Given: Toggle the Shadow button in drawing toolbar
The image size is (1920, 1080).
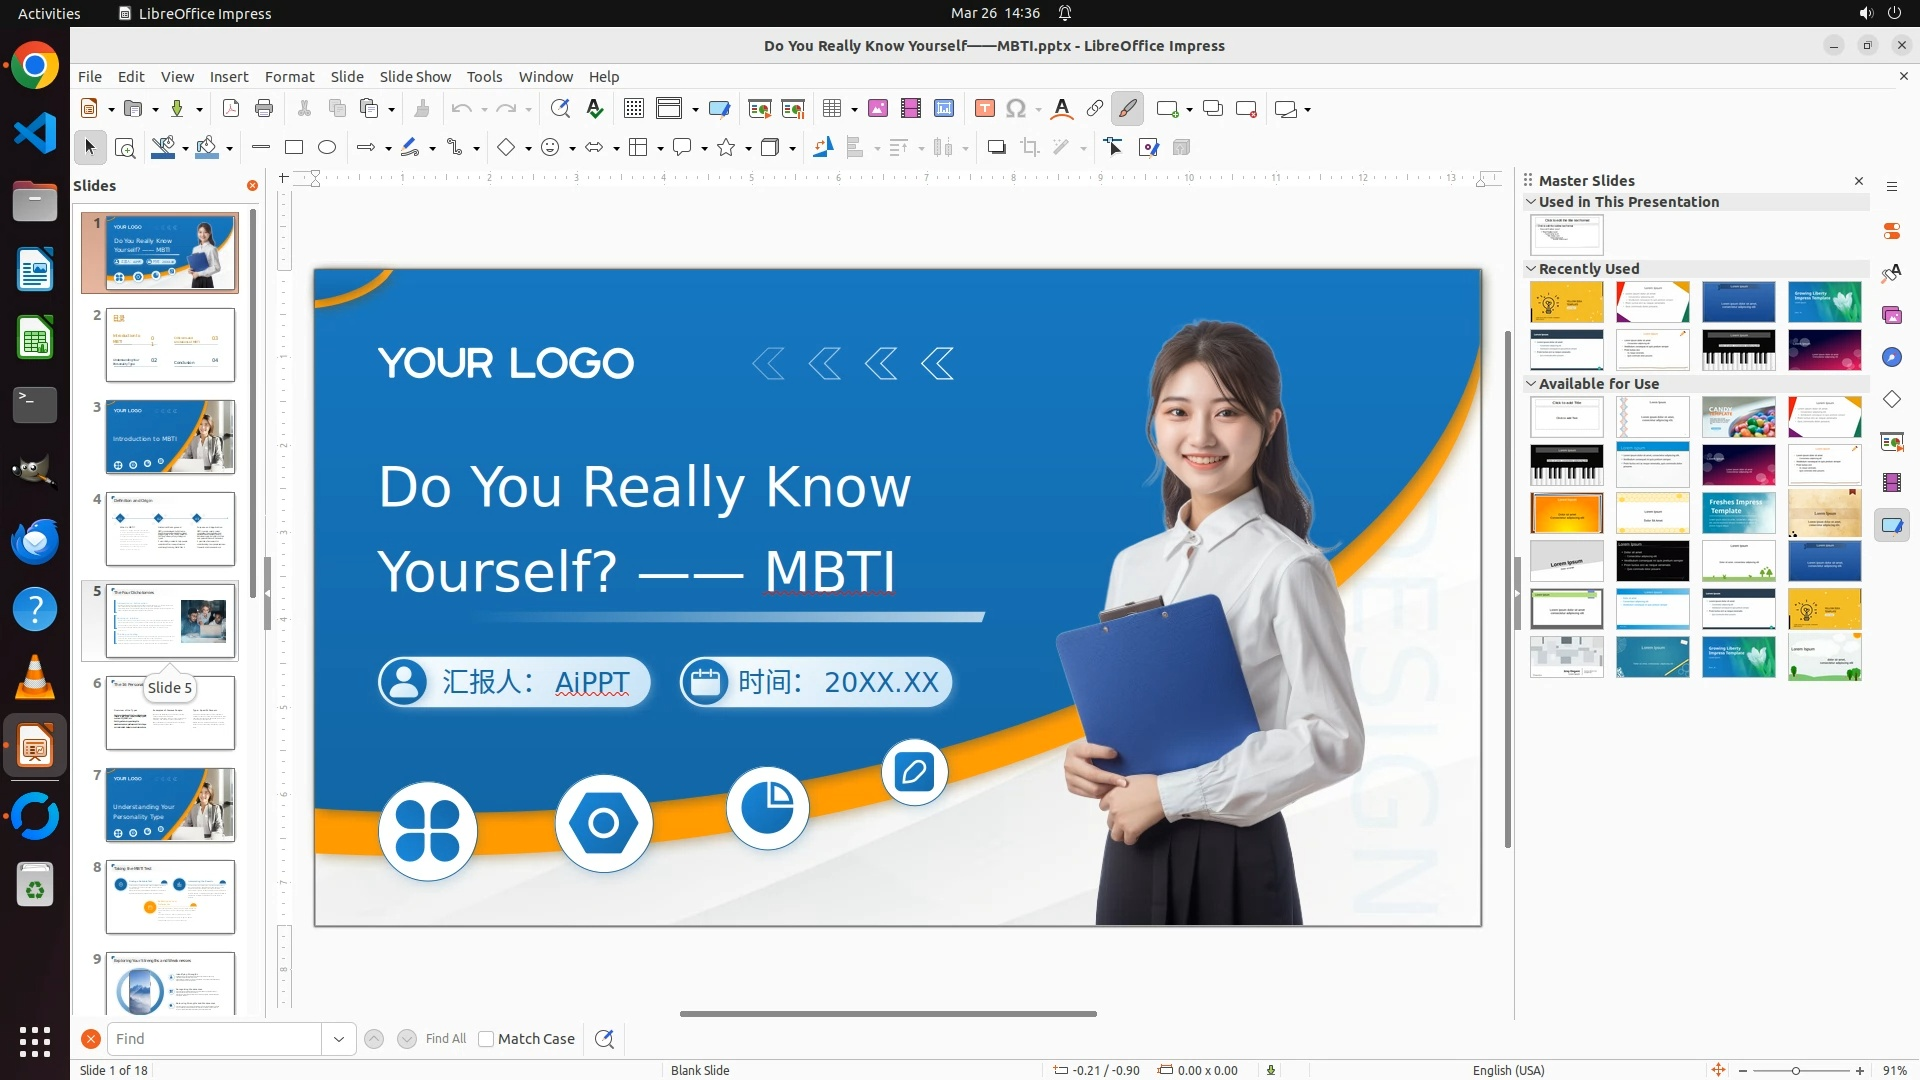Looking at the screenshot, I should click(996, 148).
